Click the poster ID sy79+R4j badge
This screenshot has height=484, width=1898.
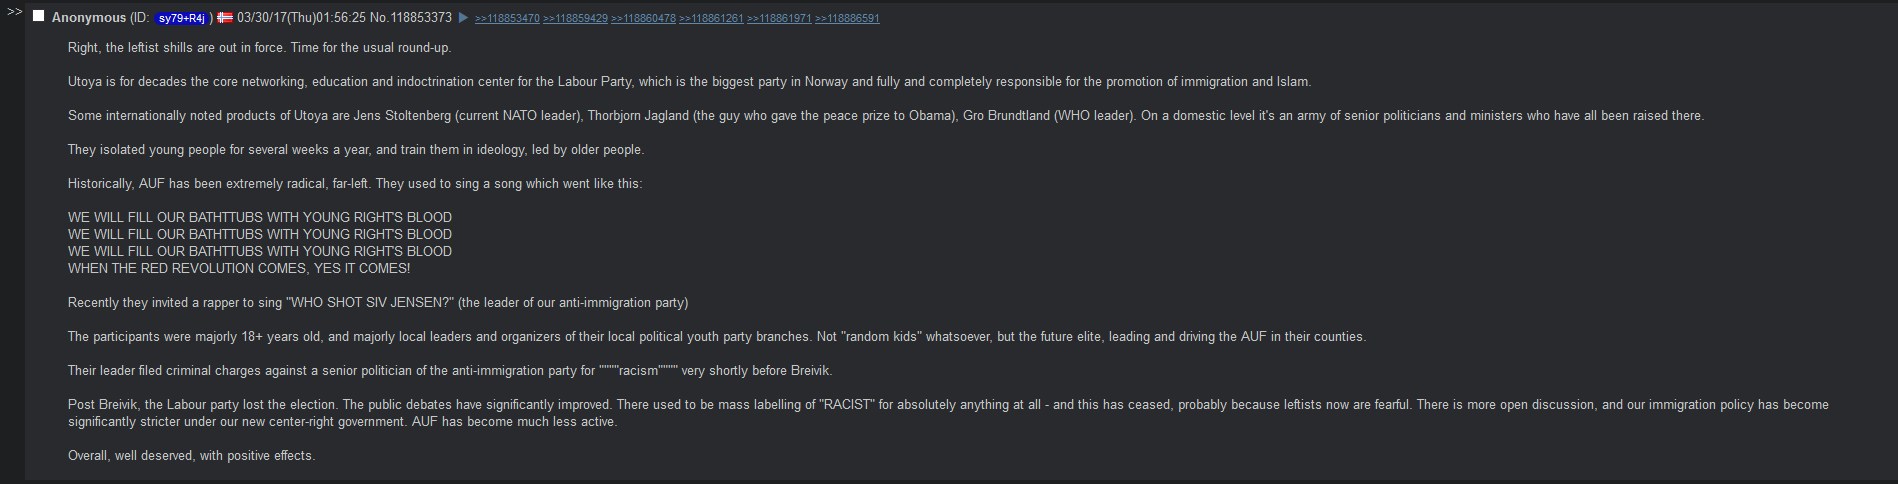coord(181,18)
